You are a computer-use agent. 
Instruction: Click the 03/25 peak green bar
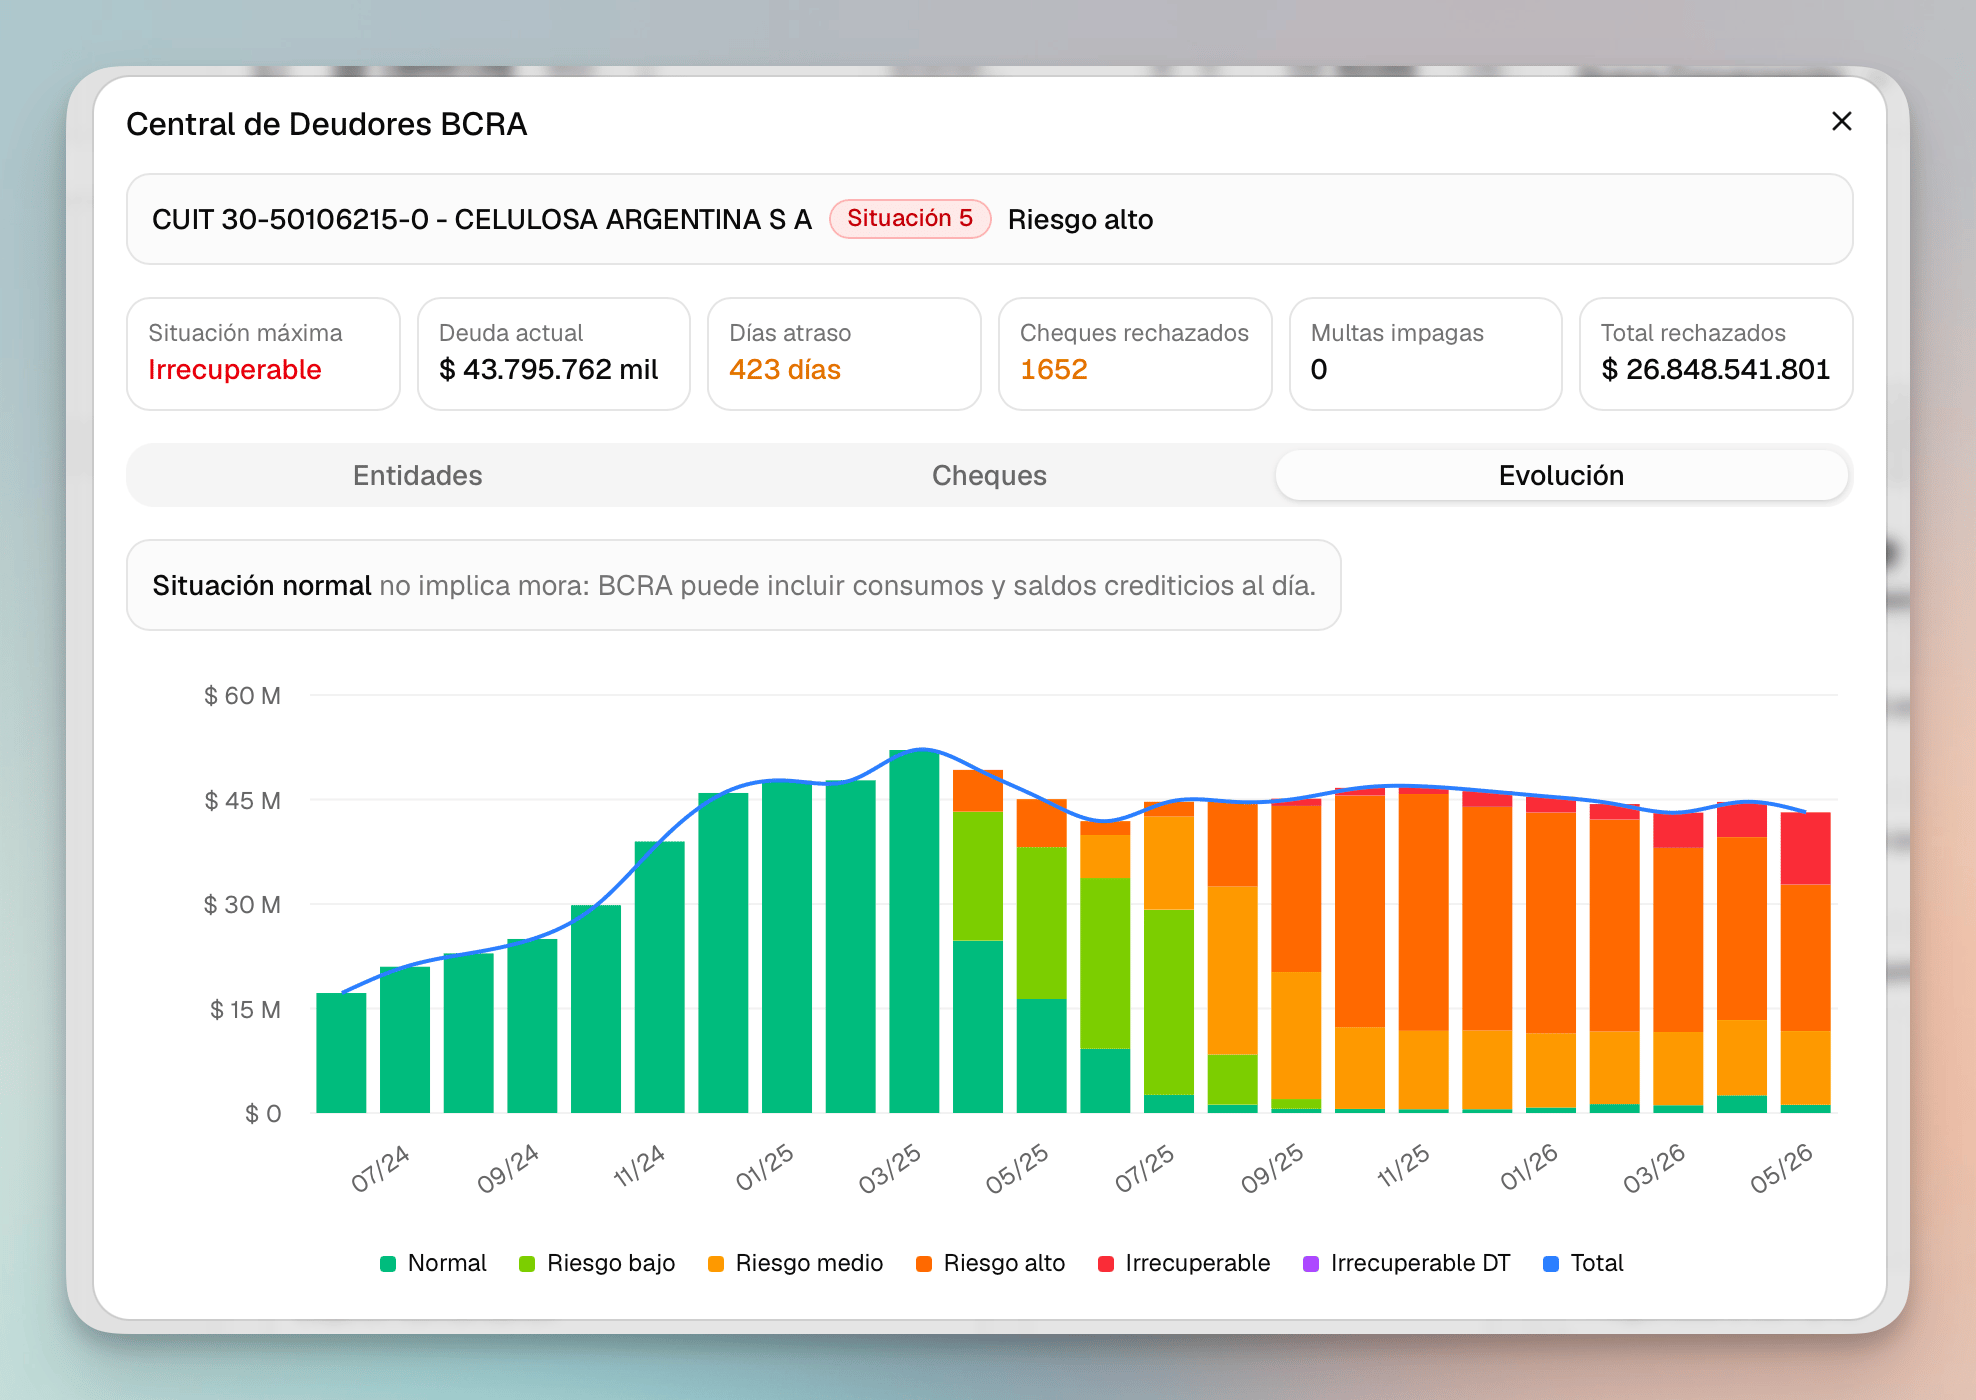tap(914, 932)
